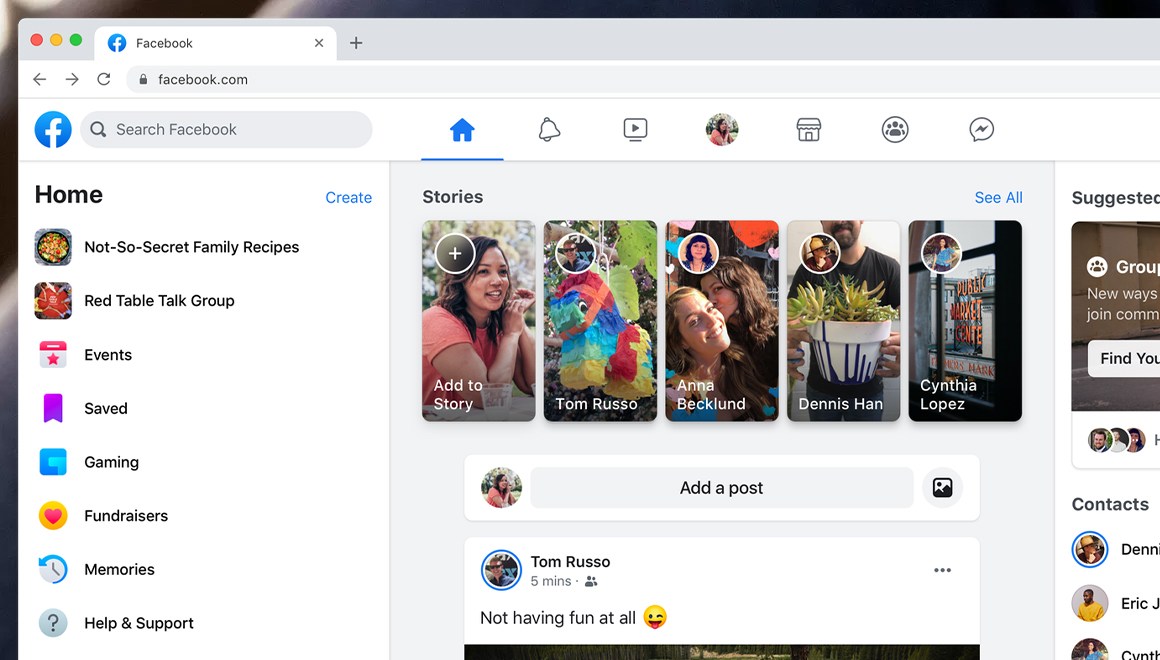Select the Home tab in top navigation
The height and width of the screenshot is (660, 1160).
(462, 130)
